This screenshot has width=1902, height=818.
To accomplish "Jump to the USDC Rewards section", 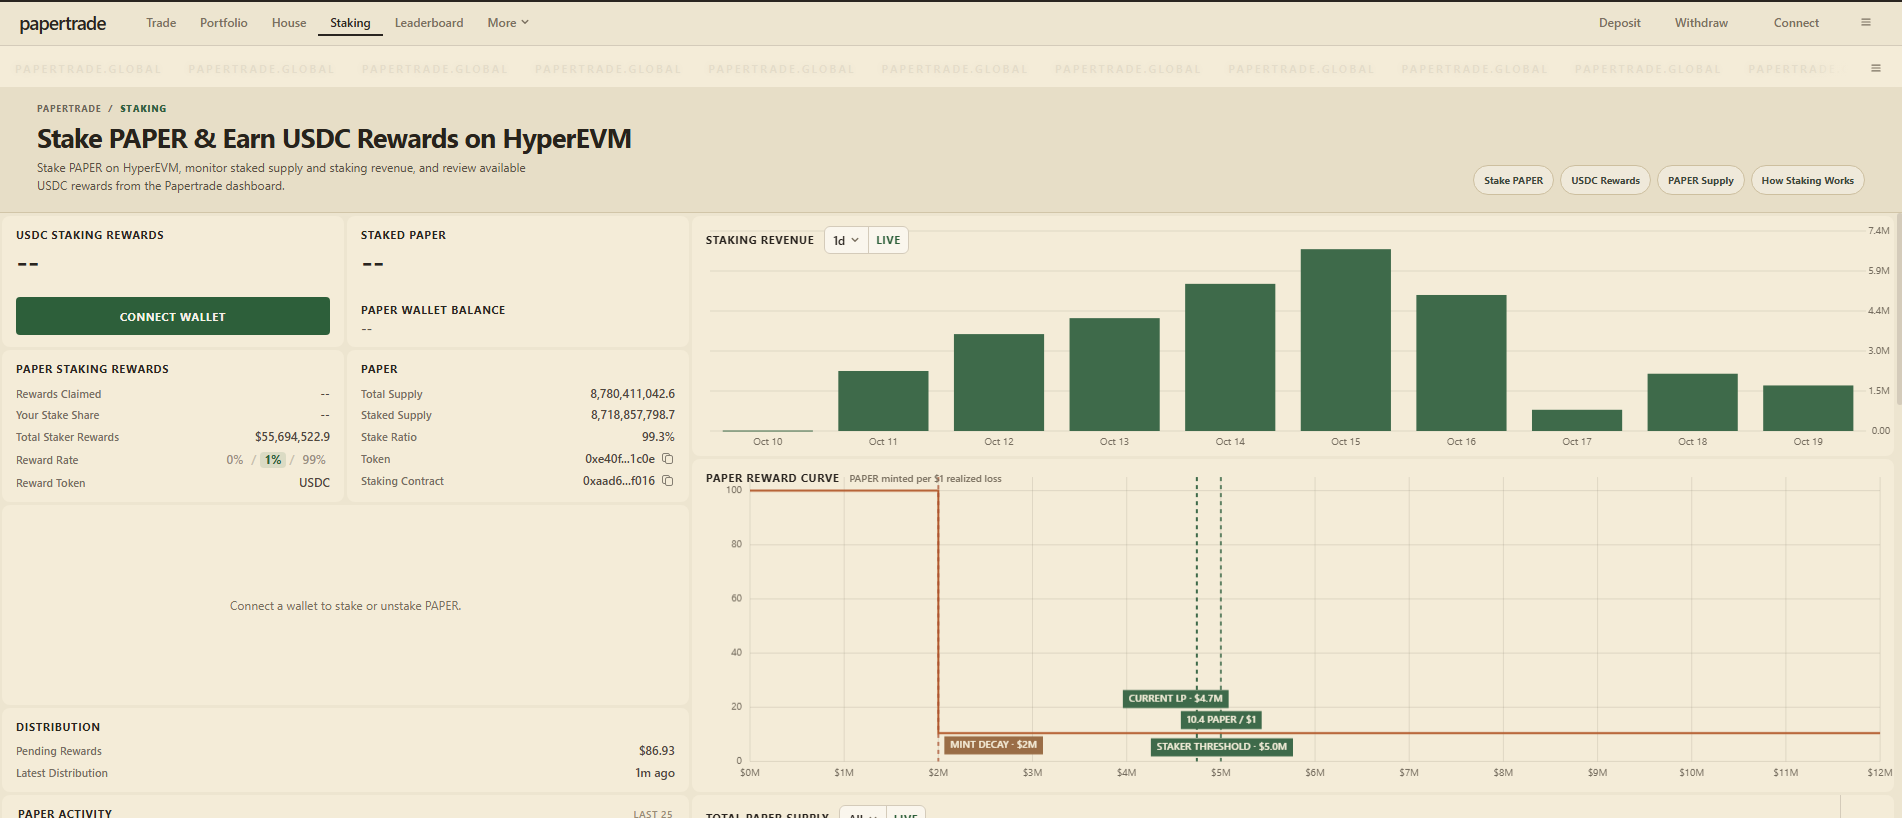I will point(1605,180).
